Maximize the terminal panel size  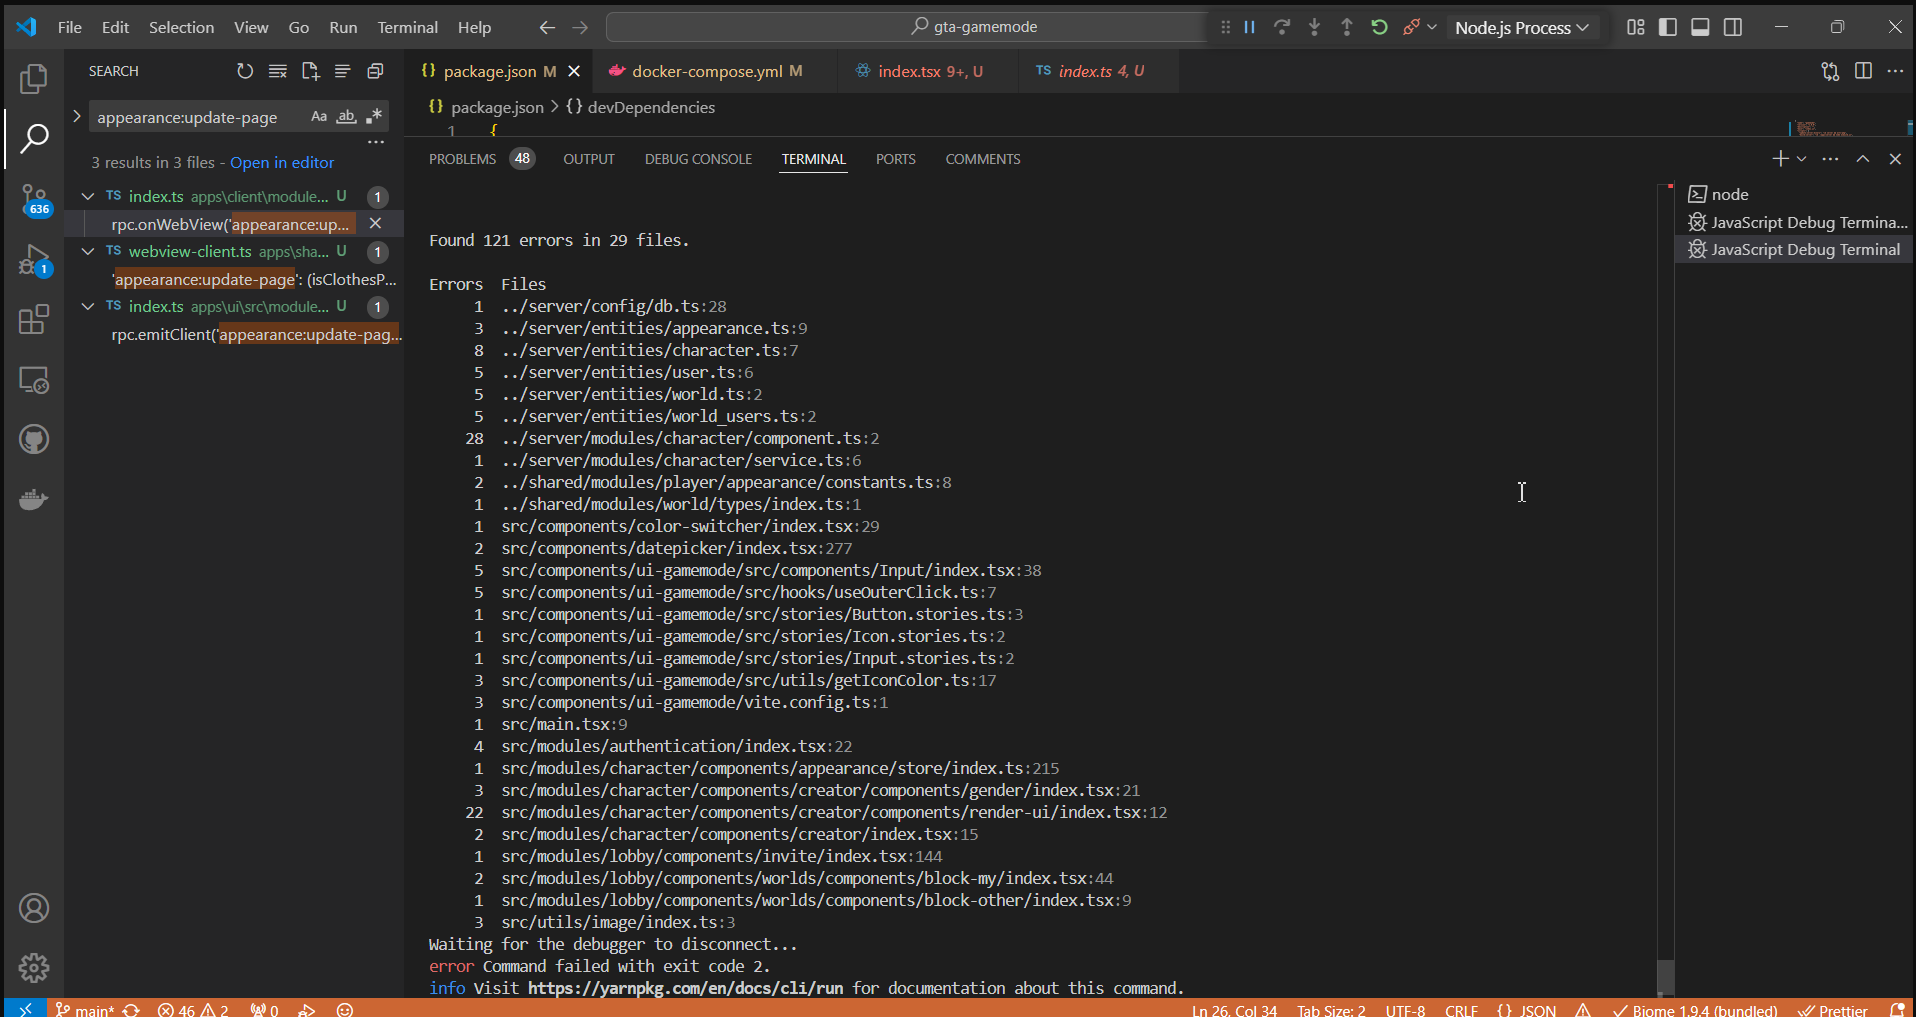1863,159
